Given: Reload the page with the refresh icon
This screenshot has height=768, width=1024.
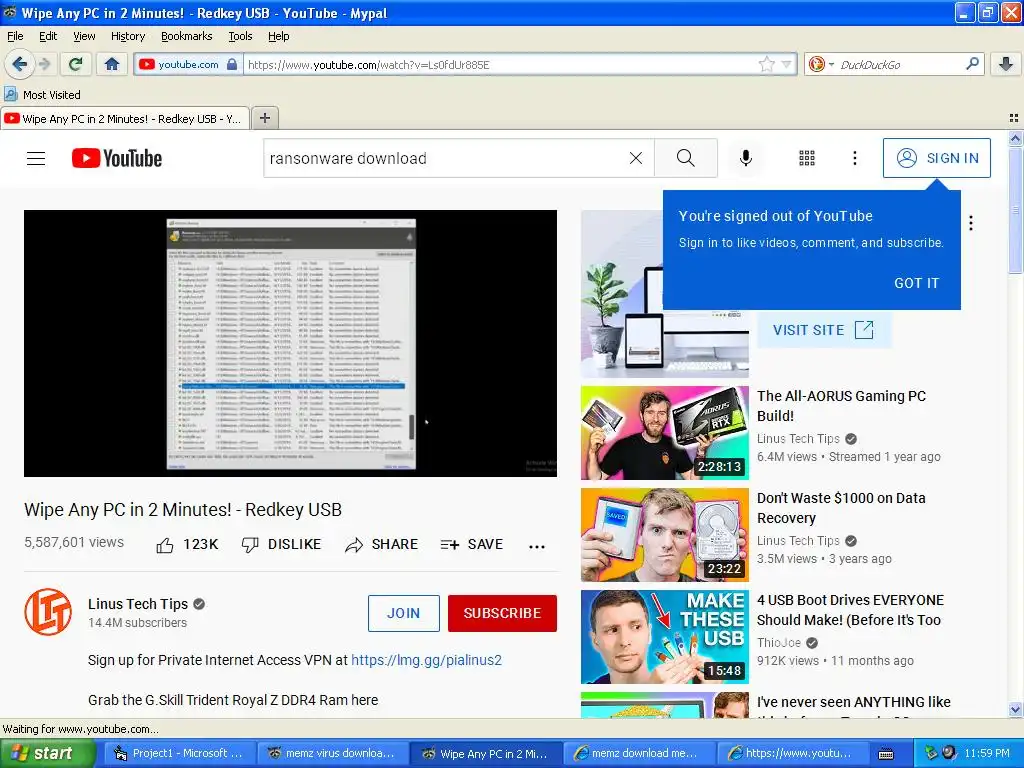Looking at the screenshot, I should point(76,64).
